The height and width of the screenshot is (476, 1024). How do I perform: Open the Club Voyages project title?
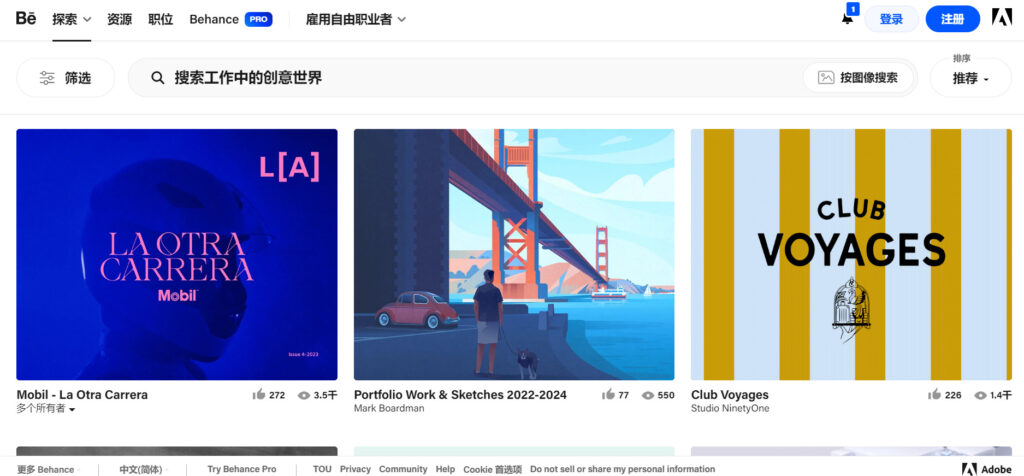[729, 394]
